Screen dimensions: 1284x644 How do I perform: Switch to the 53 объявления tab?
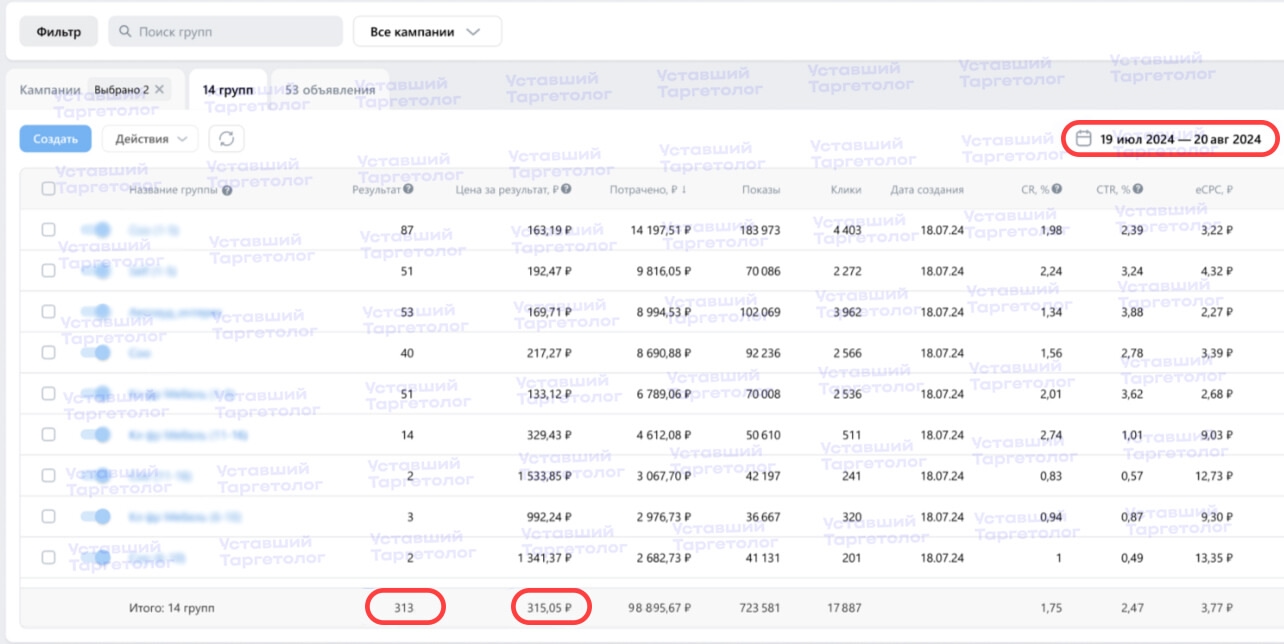(x=330, y=90)
